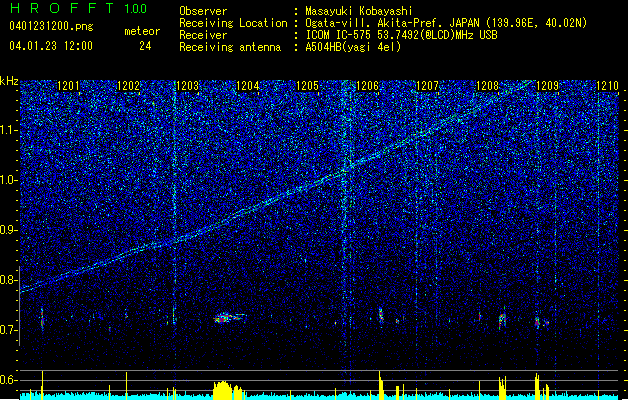Click the "Observer" field label
Viewport: 629px width, 400px height.
pos(203,11)
